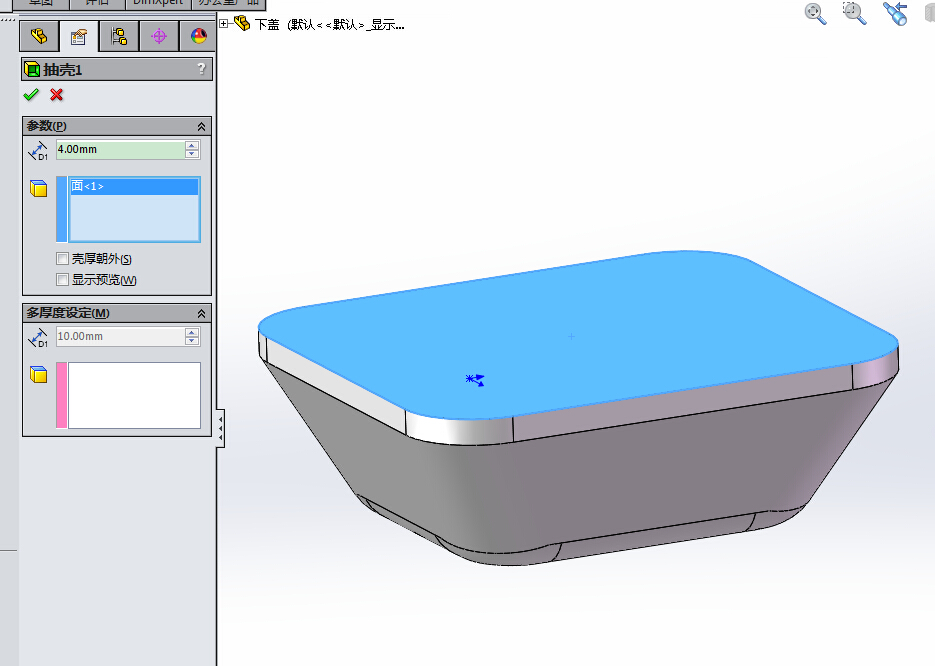Switch to the PropertyManager tab
Screen dimensions: 935x666
tap(79, 36)
